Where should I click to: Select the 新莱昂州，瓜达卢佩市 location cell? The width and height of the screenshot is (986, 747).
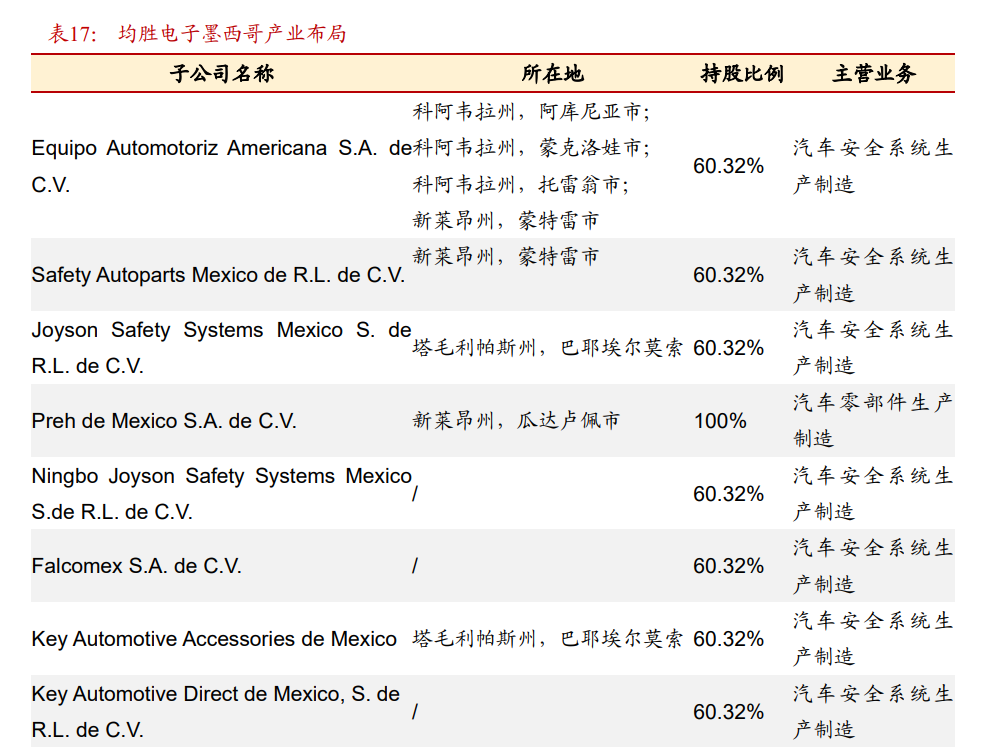(x=516, y=421)
